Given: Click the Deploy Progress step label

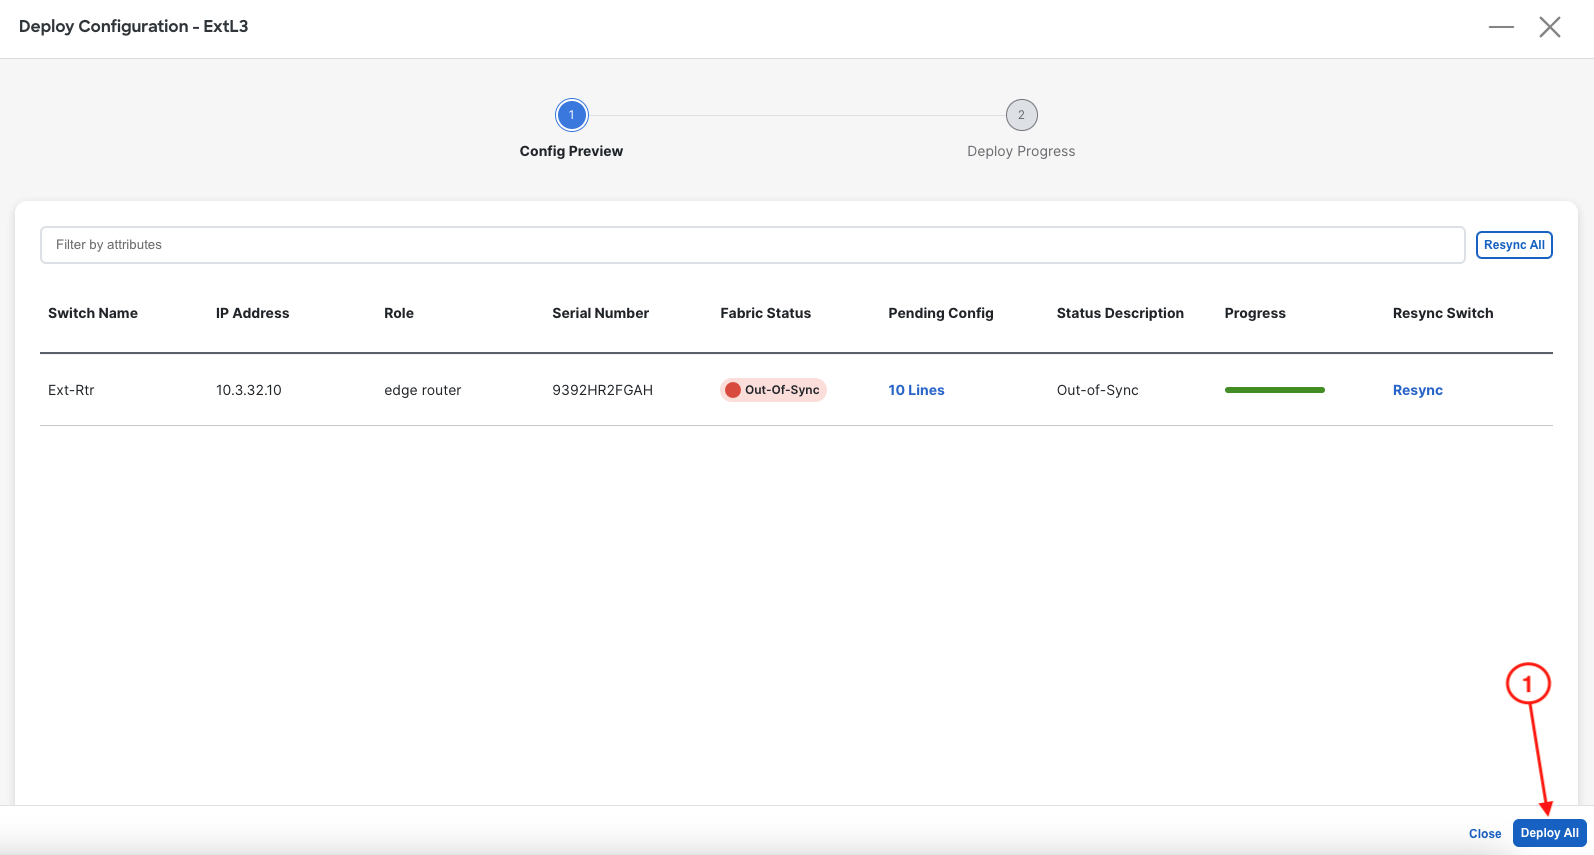Looking at the screenshot, I should tap(1021, 151).
